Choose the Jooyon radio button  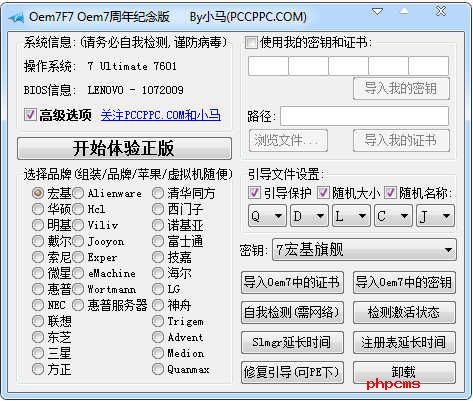coord(78,241)
